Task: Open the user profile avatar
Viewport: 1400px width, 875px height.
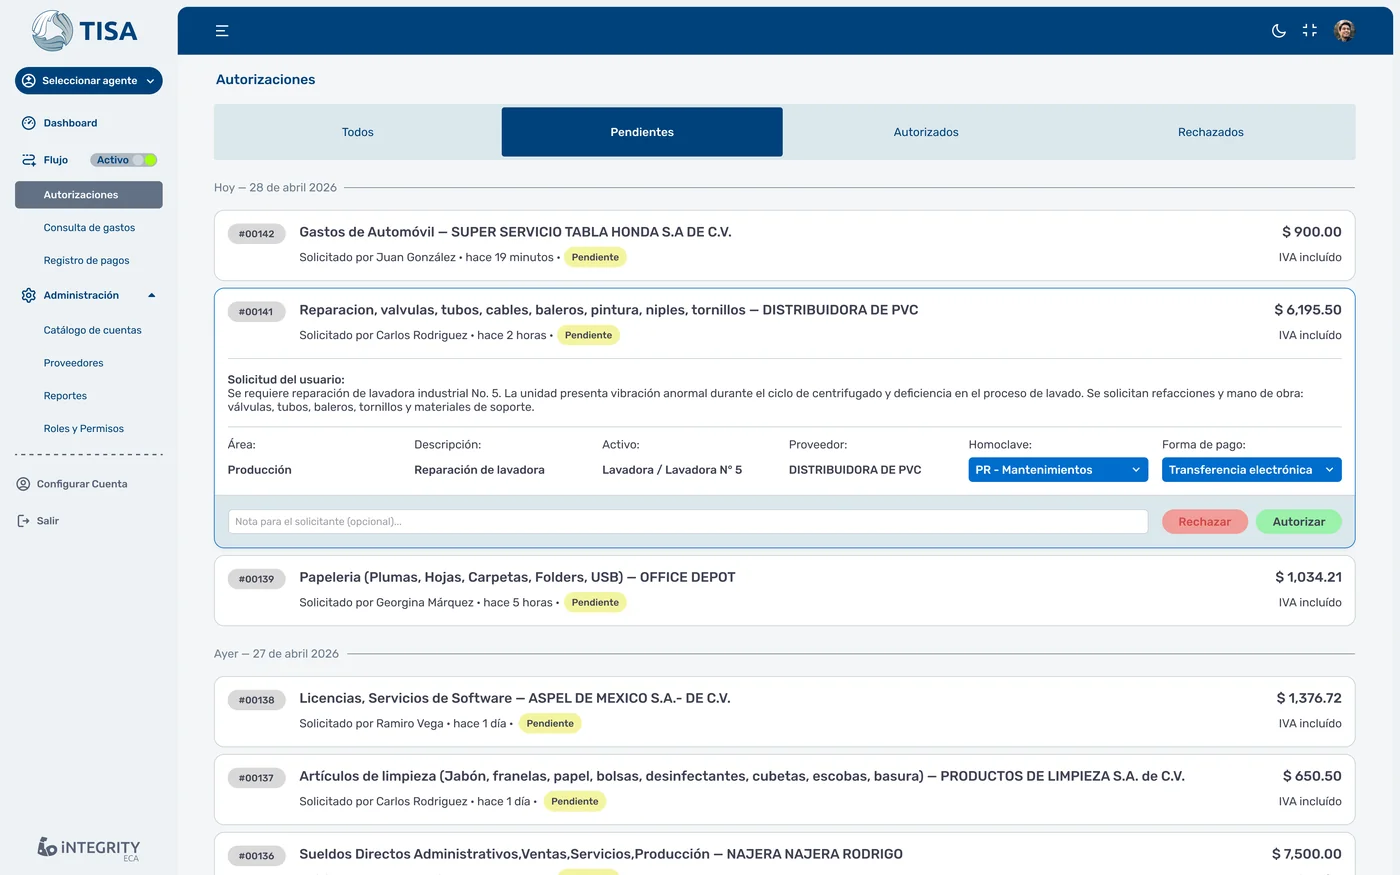Action: pyautogui.click(x=1345, y=31)
